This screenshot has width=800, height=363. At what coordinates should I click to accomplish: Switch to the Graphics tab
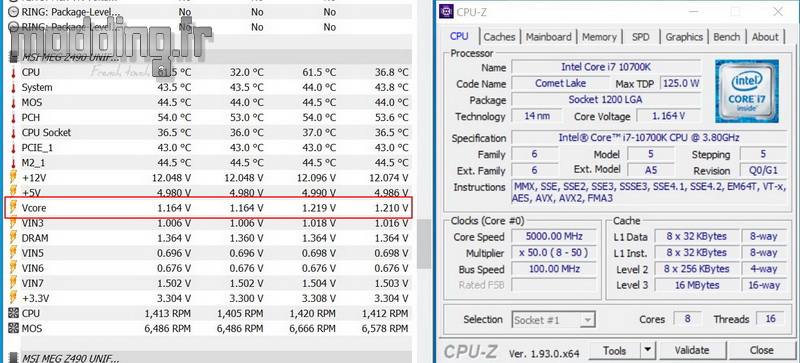(x=684, y=37)
